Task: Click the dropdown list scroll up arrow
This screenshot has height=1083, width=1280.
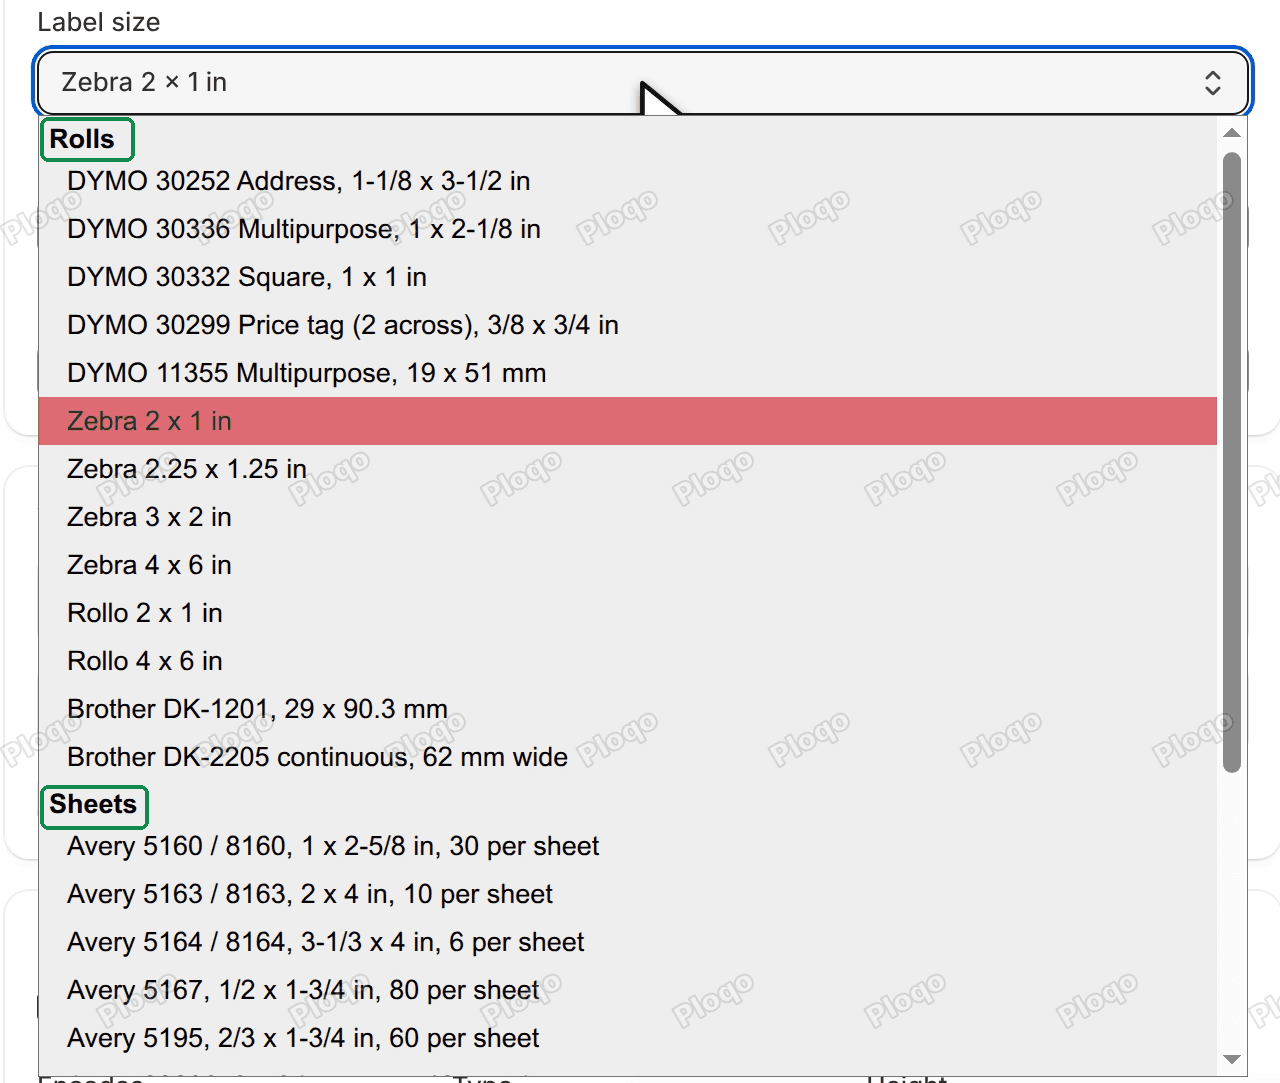Action: 1232,133
